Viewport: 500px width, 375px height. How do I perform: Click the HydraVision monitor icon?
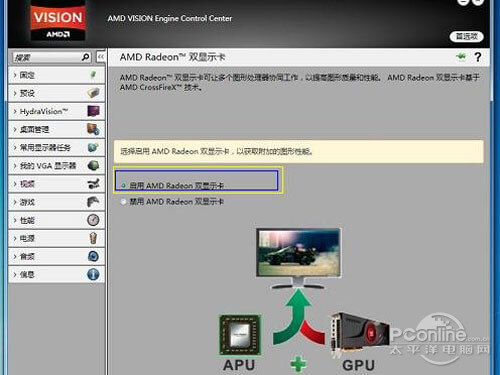pyautogui.click(x=93, y=111)
